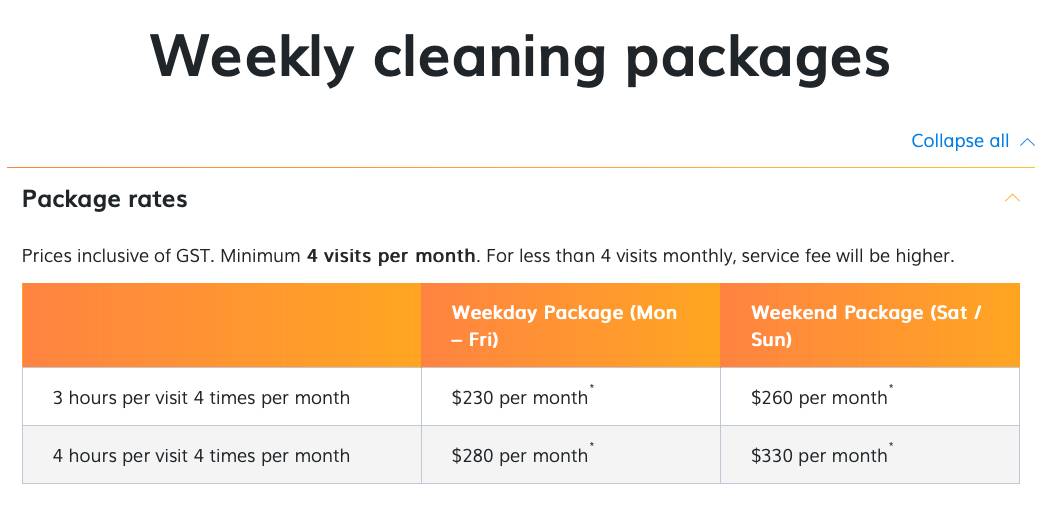Click the bold 4 visits per month text
This screenshot has width=1054, height=506.
tap(391, 256)
